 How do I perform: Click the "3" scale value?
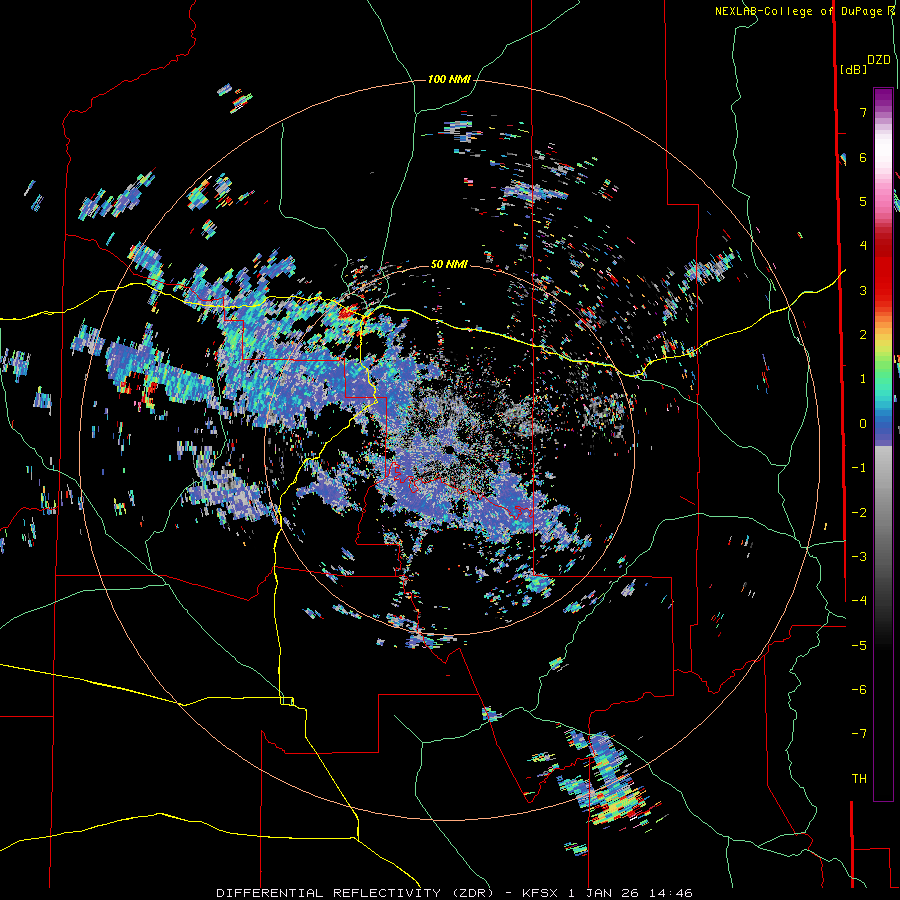coord(863,290)
